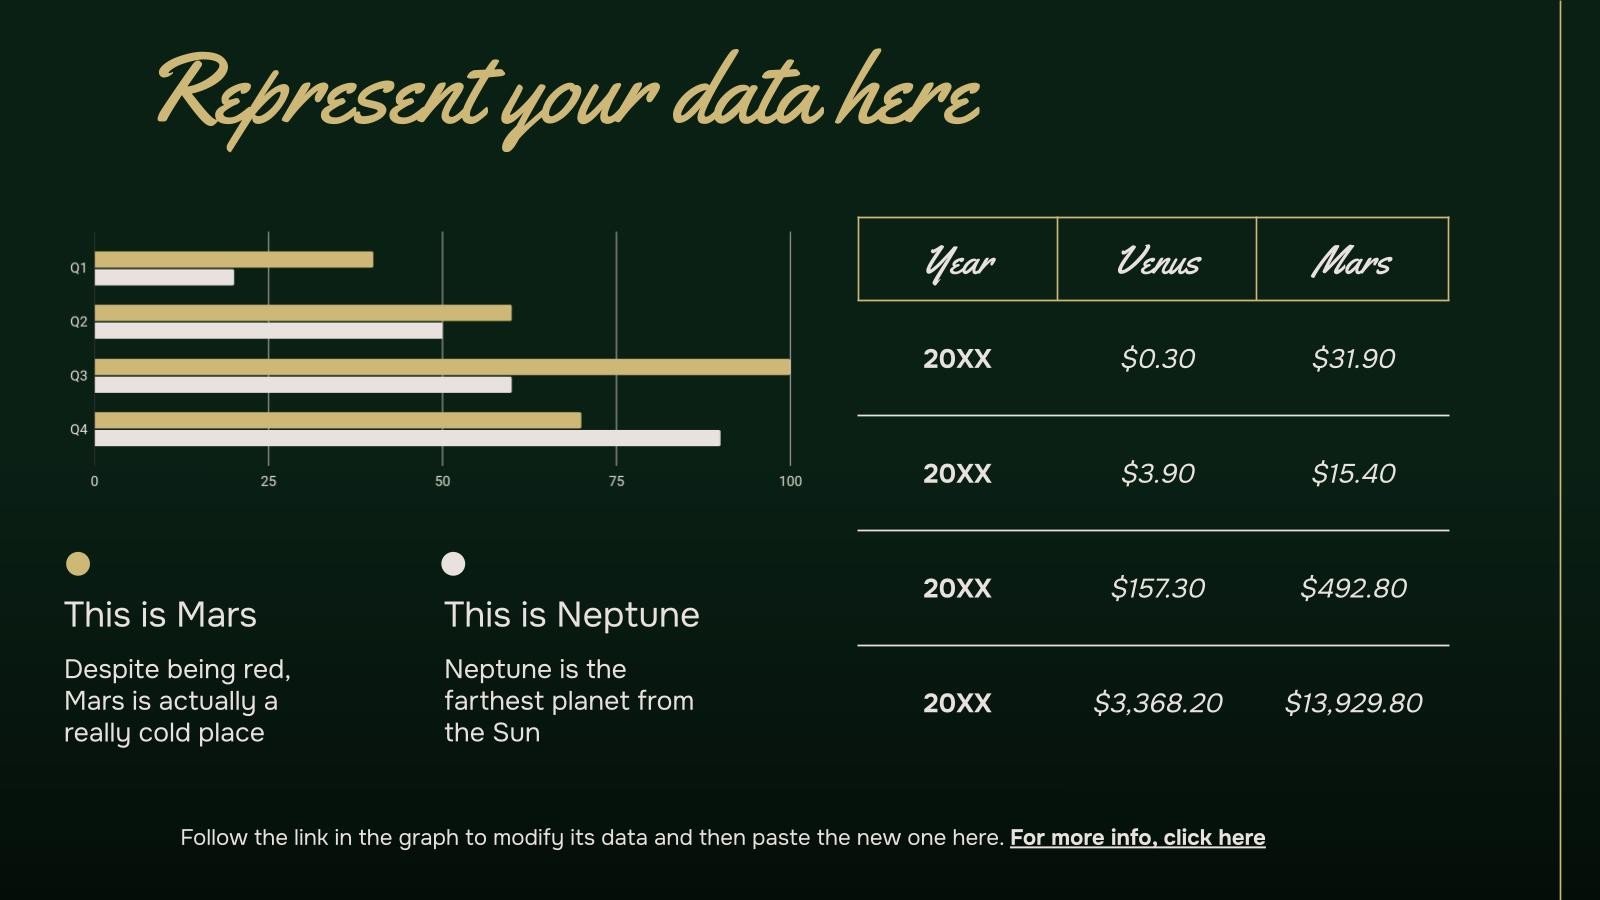The height and width of the screenshot is (900, 1600).
Task: Click the $3.90 Venus value
Action: click(x=1158, y=473)
